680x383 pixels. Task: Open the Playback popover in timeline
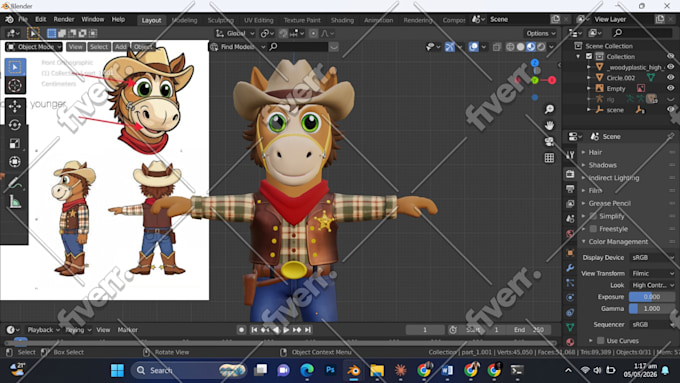pyautogui.click(x=43, y=330)
